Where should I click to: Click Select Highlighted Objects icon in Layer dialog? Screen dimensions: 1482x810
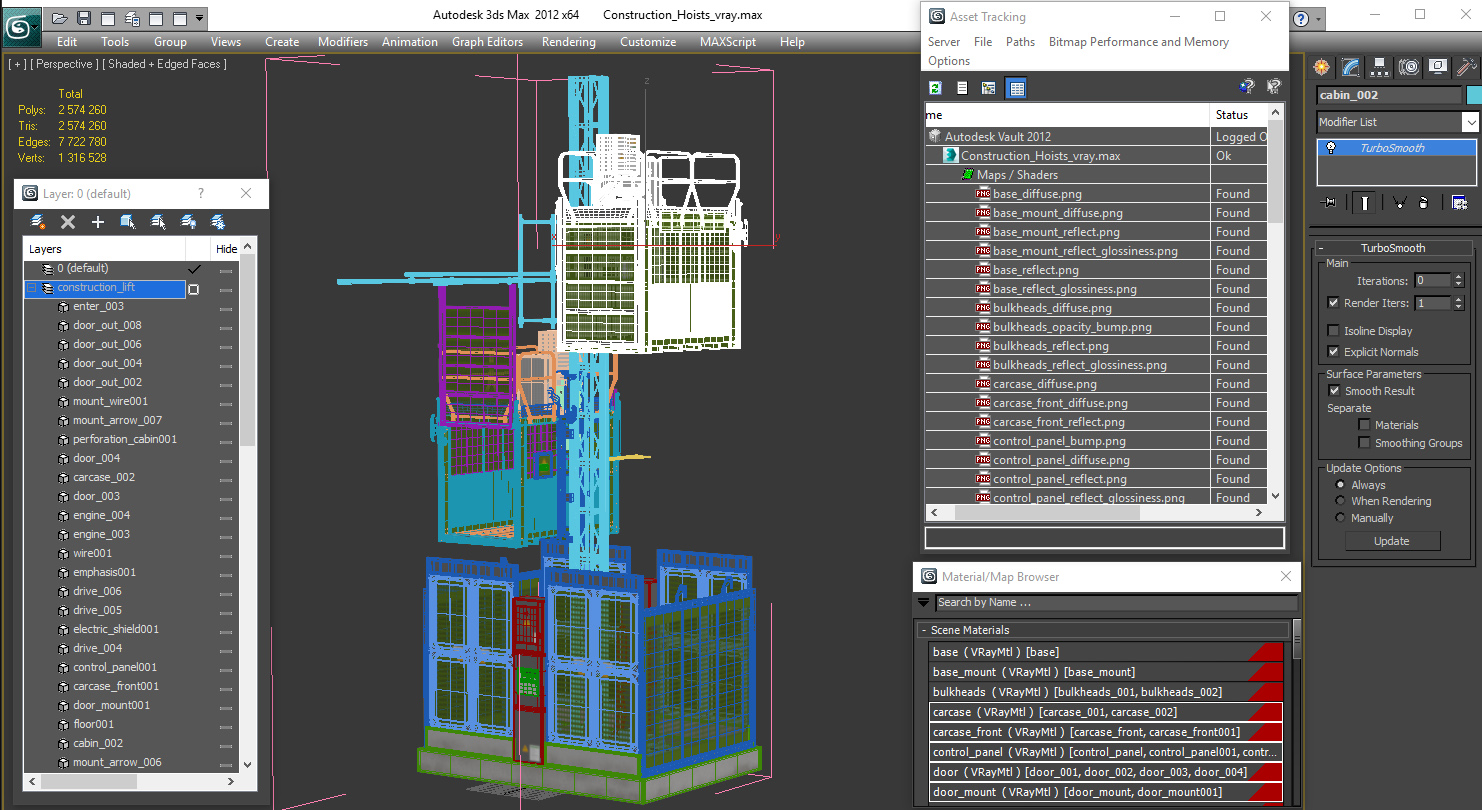[128, 222]
